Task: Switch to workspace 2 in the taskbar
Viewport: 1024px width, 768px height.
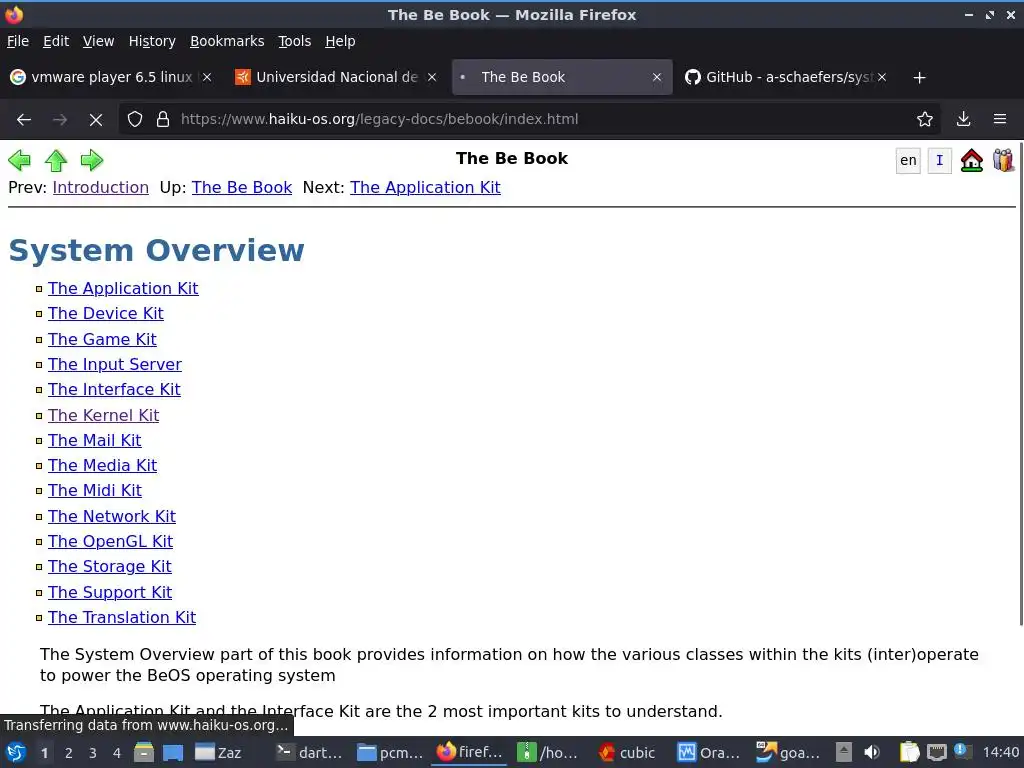Action: point(69,753)
